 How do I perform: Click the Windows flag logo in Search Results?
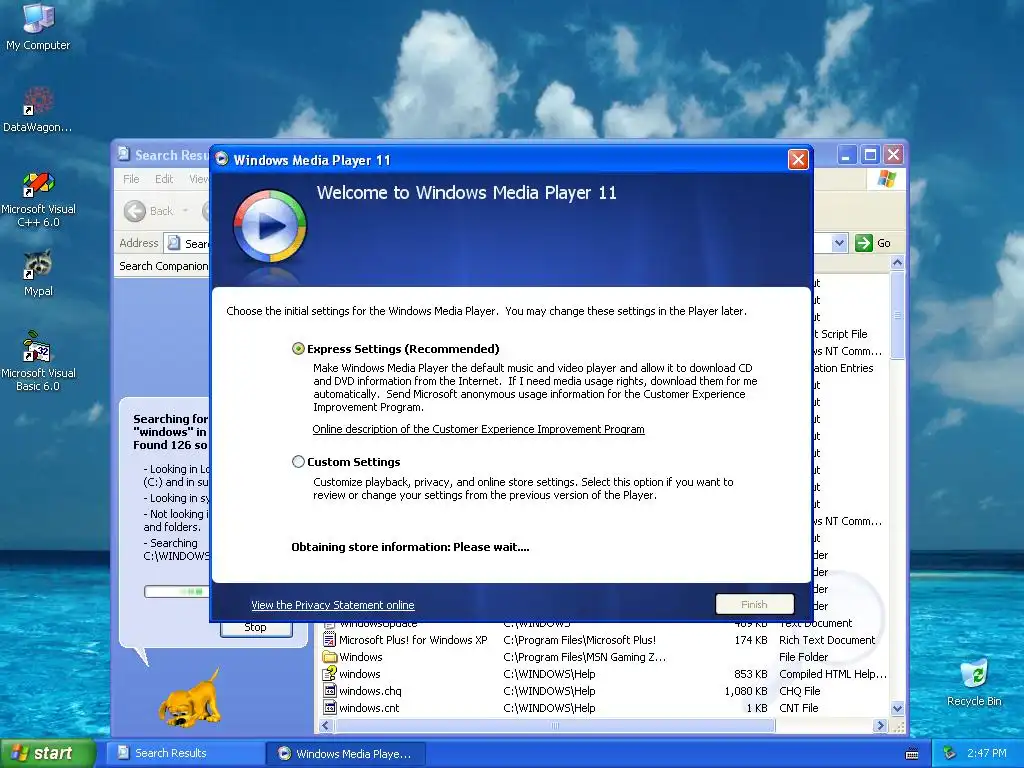click(886, 179)
